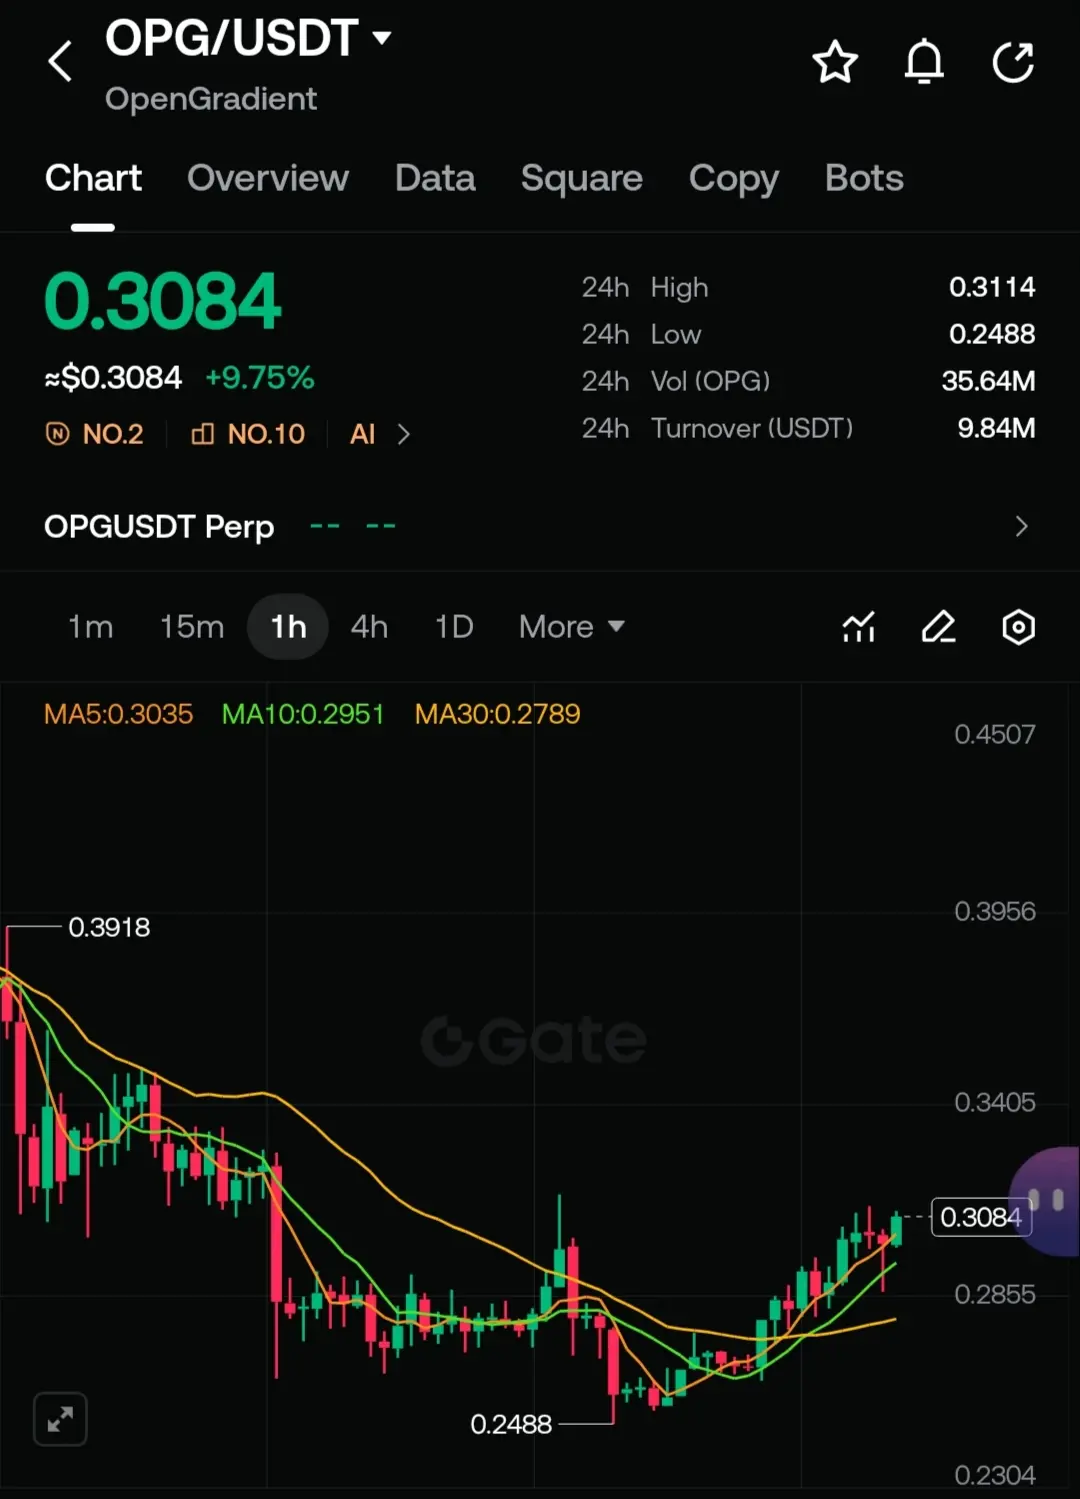Image resolution: width=1080 pixels, height=1499 pixels.
Task: Tap the 0.3405 price axis label
Action: tap(995, 1102)
